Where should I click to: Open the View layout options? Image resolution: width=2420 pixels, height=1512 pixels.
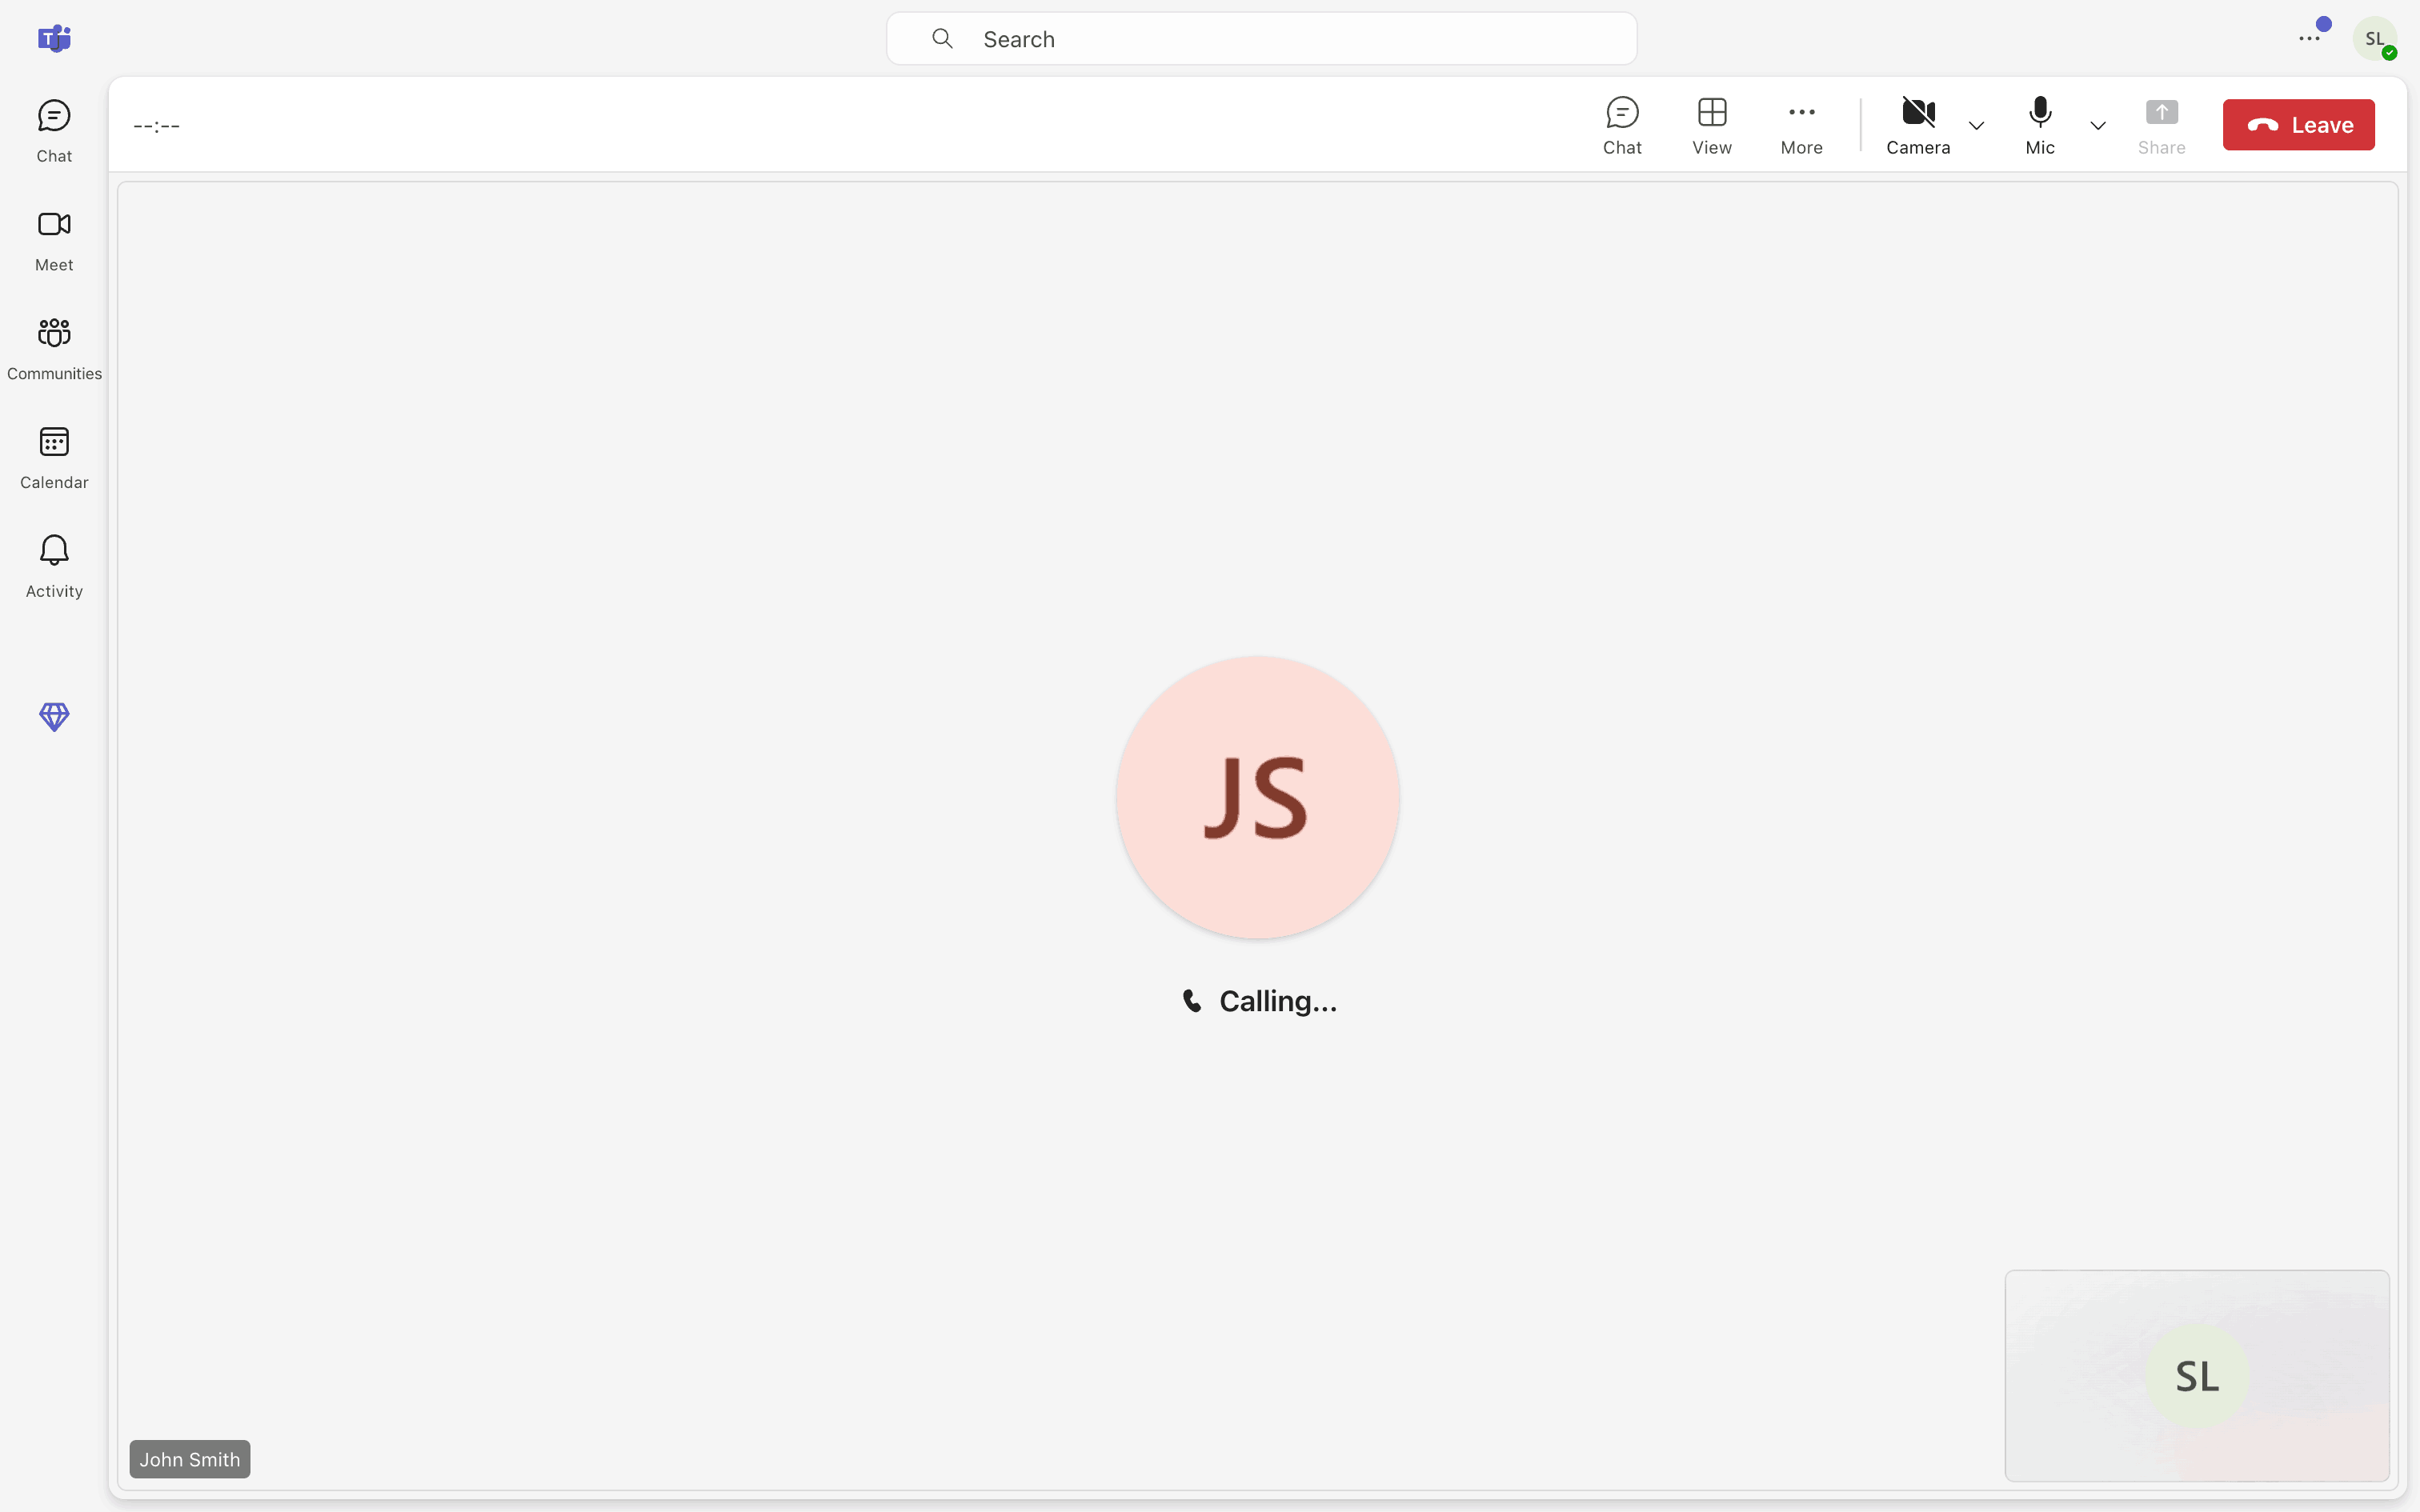[x=1711, y=125]
